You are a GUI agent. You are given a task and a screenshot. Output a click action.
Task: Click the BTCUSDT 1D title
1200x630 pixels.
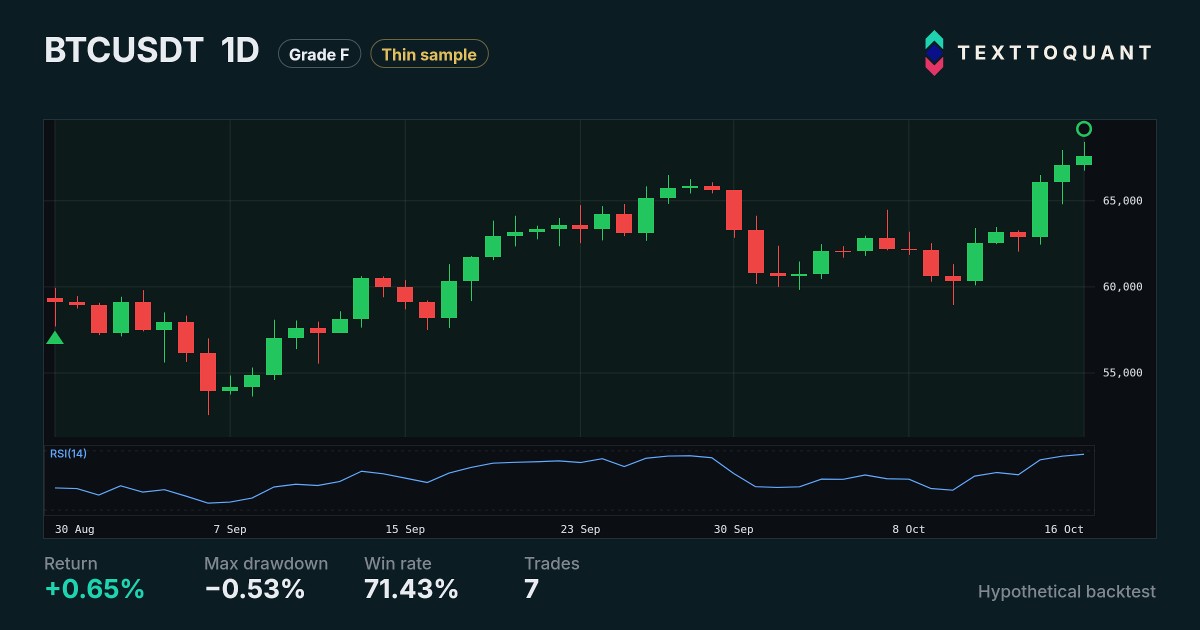[x=152, y=52]
